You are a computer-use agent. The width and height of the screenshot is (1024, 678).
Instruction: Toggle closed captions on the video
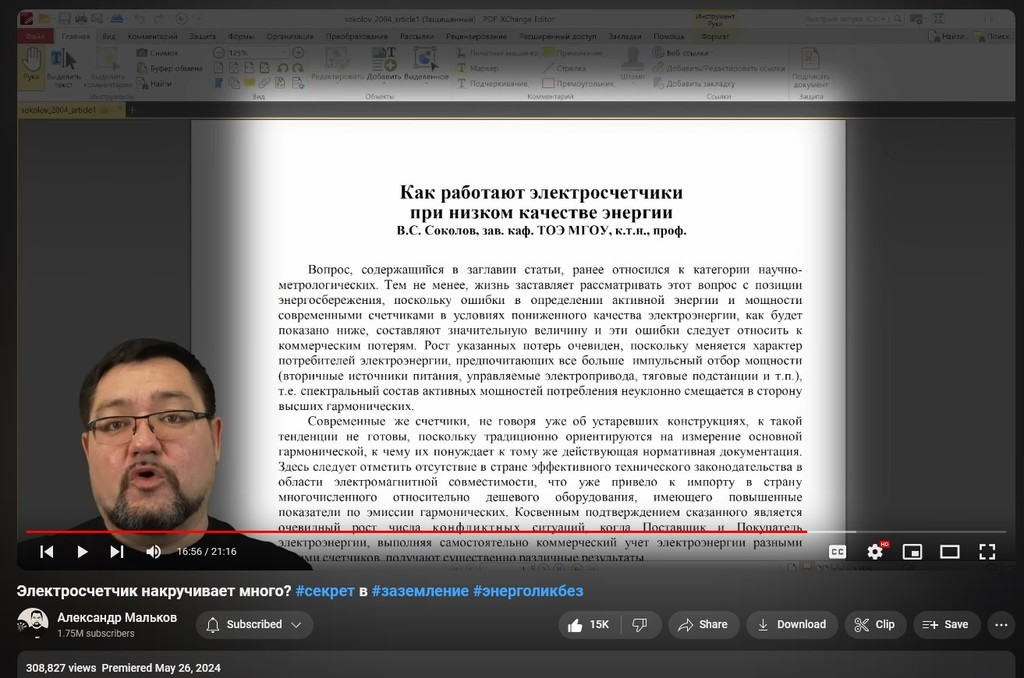tap(838, 551)
